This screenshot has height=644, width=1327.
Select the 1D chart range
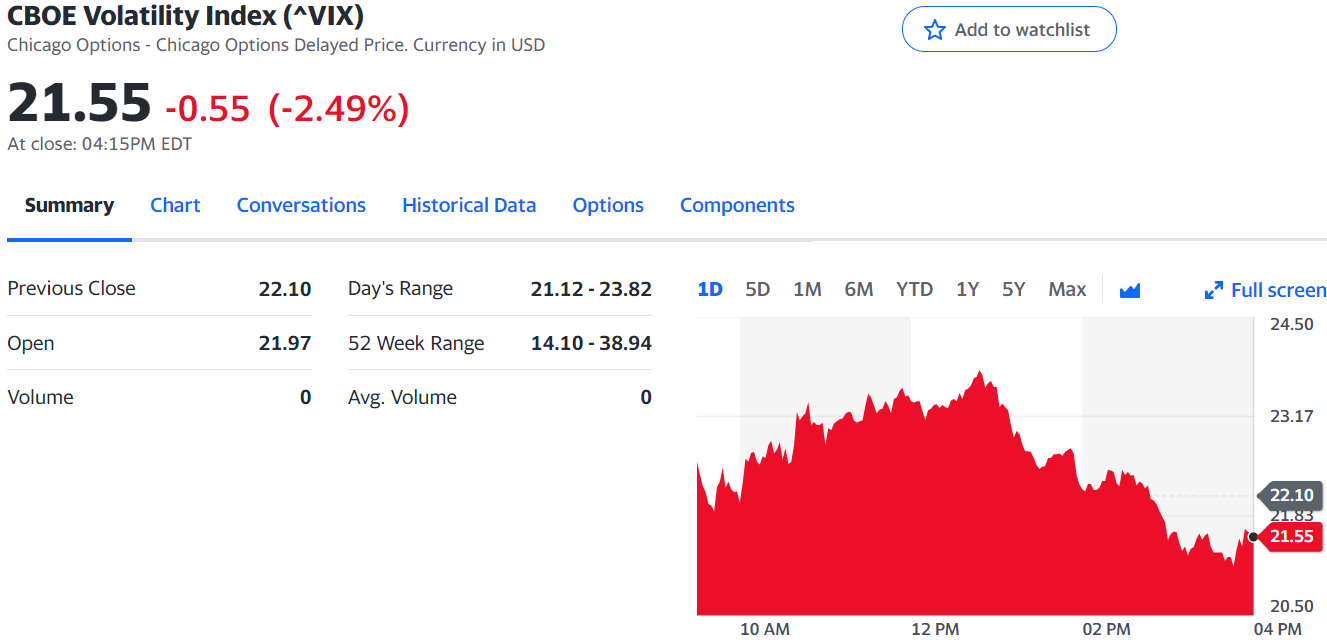coord(710,289)
